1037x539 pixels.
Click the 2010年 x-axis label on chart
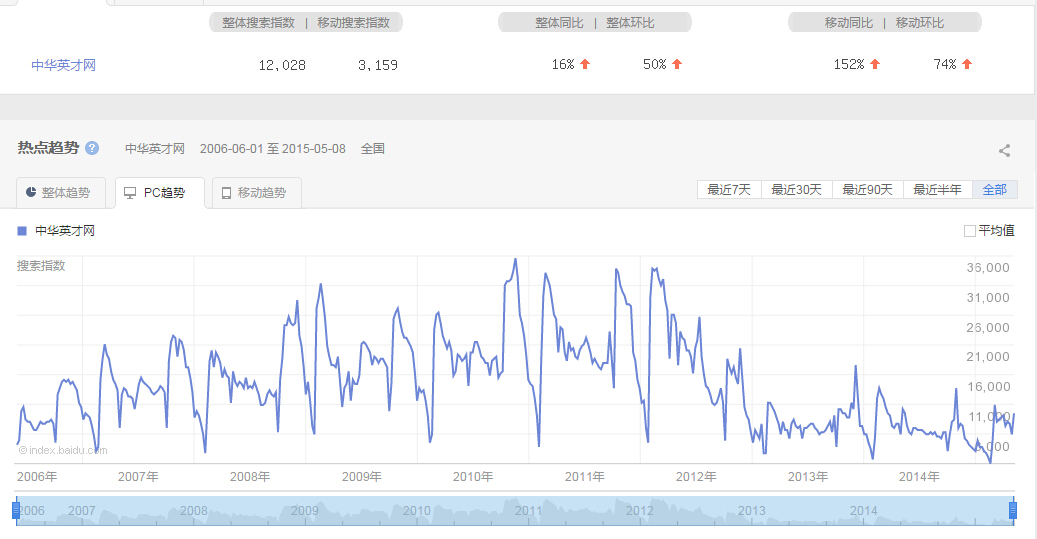point(472,476)
